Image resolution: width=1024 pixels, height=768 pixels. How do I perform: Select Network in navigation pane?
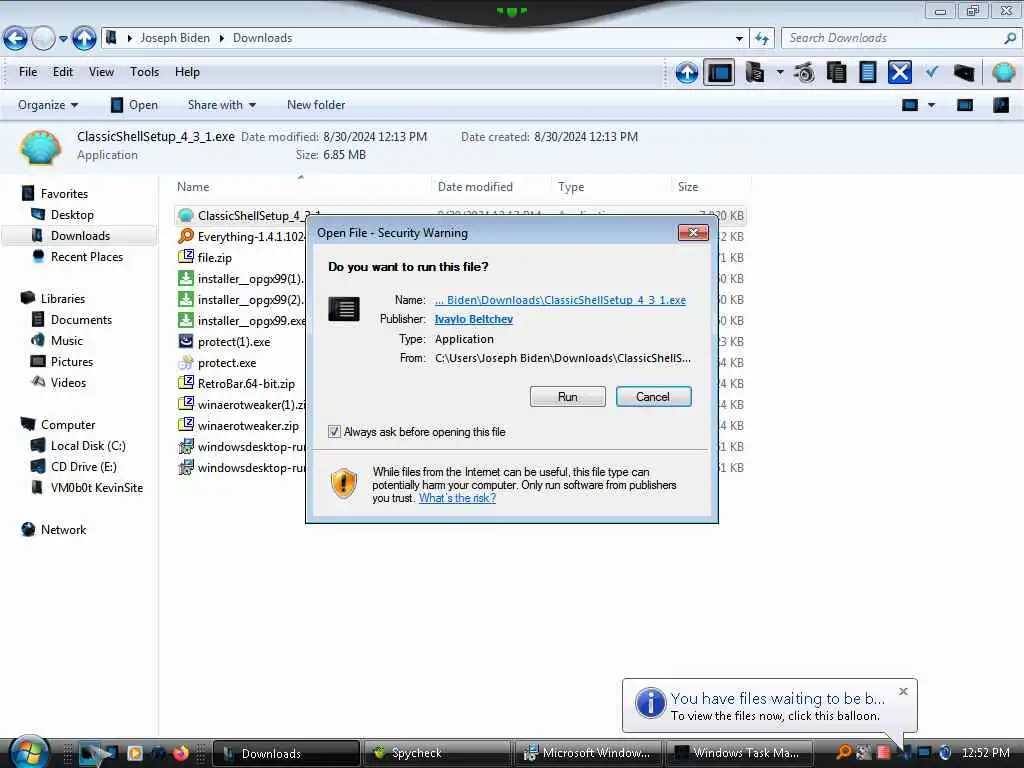tap(63, 530)
